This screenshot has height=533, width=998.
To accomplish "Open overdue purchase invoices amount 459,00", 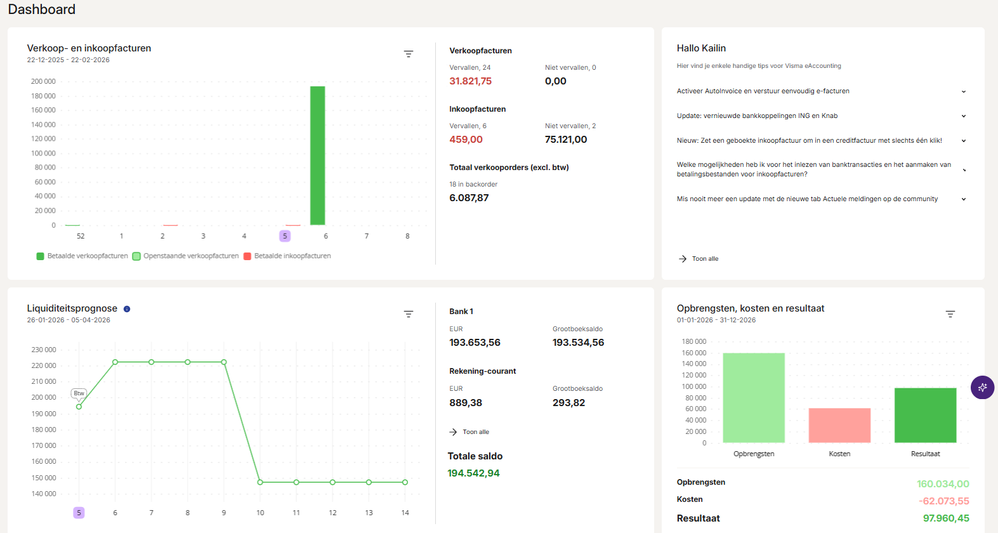I will click(x=466, y=139).
